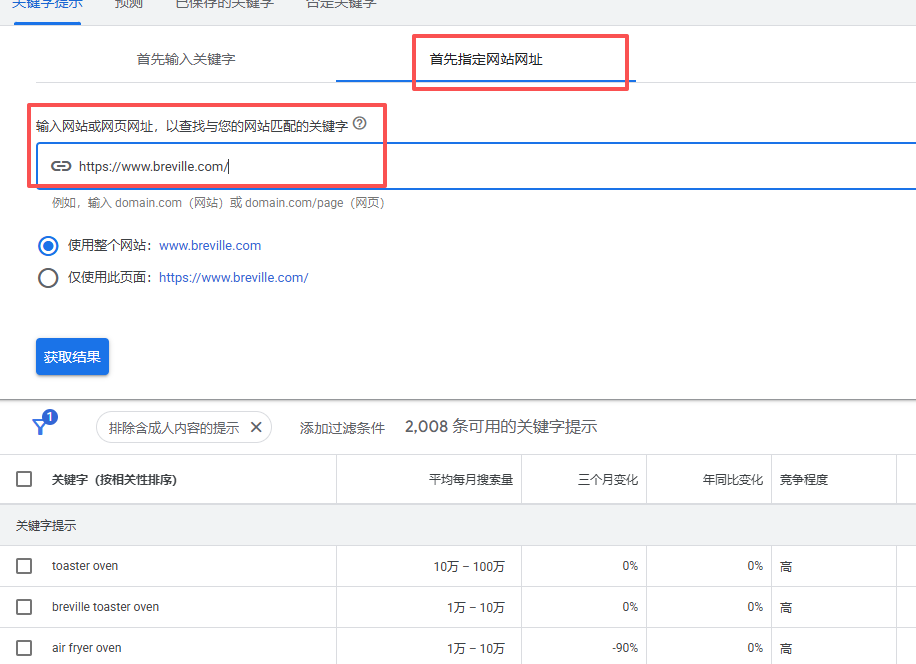The image size is (916, 664).
Task: Click the 获取结果 button
Action: click(72, 357)
